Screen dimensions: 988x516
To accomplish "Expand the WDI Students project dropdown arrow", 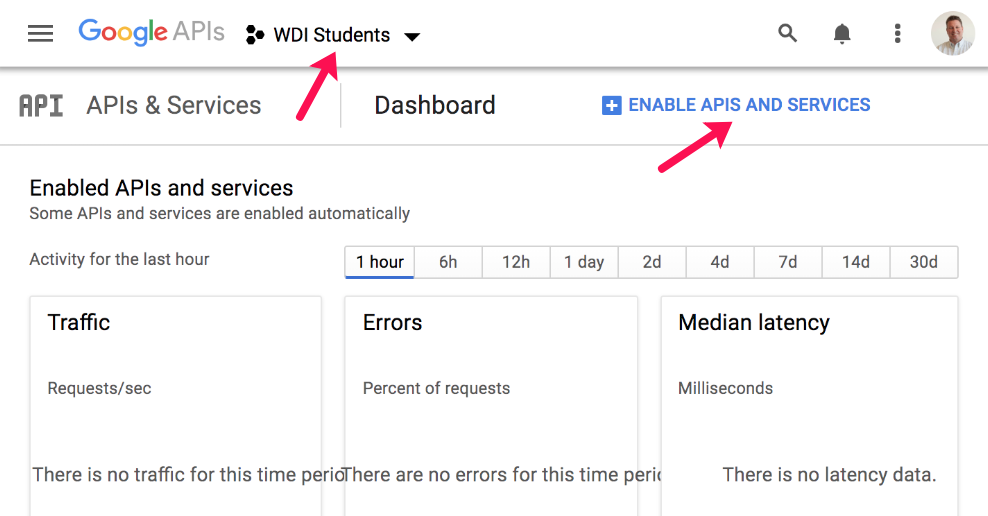I will (412, 37).
